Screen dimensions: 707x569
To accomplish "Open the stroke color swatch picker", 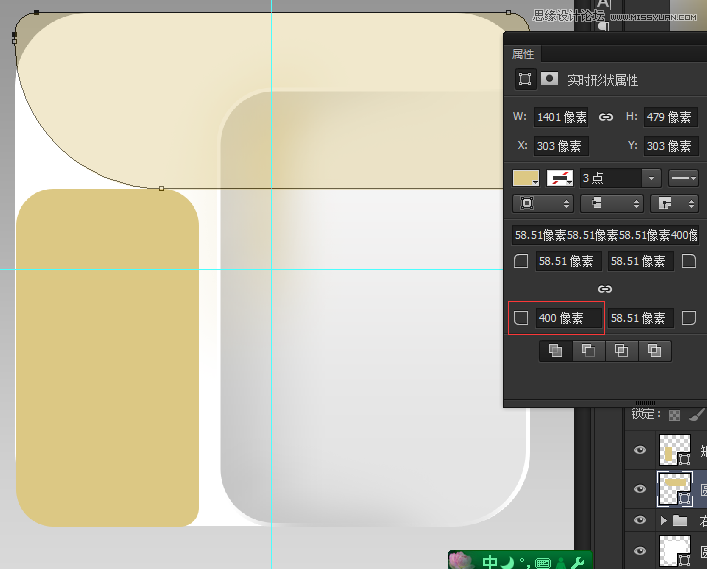I will tap(560, 178).
